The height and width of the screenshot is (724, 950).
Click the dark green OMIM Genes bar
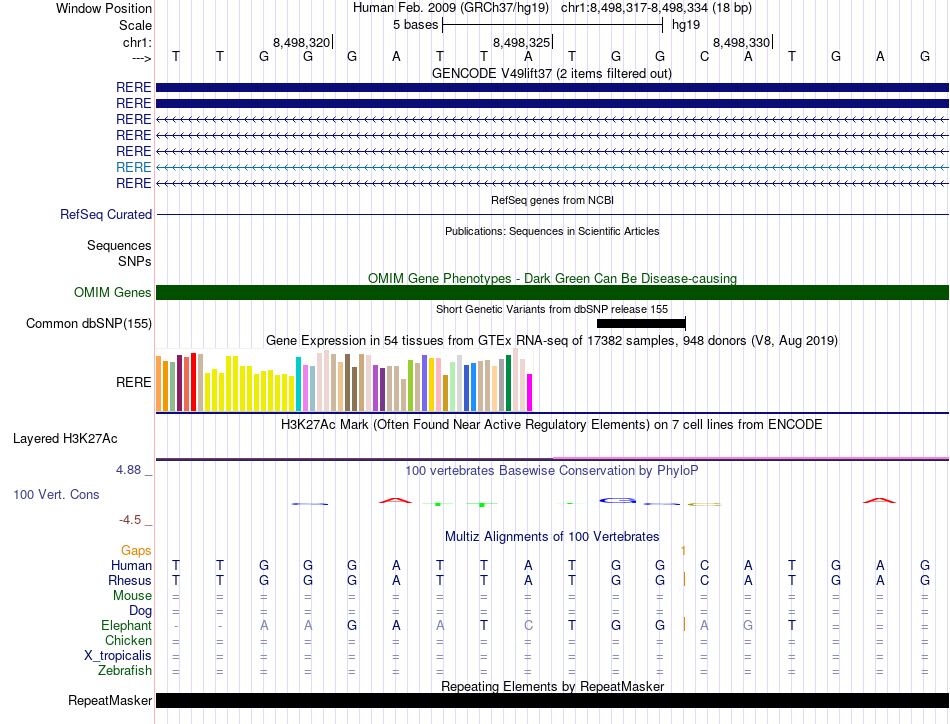tap(552, 292)
